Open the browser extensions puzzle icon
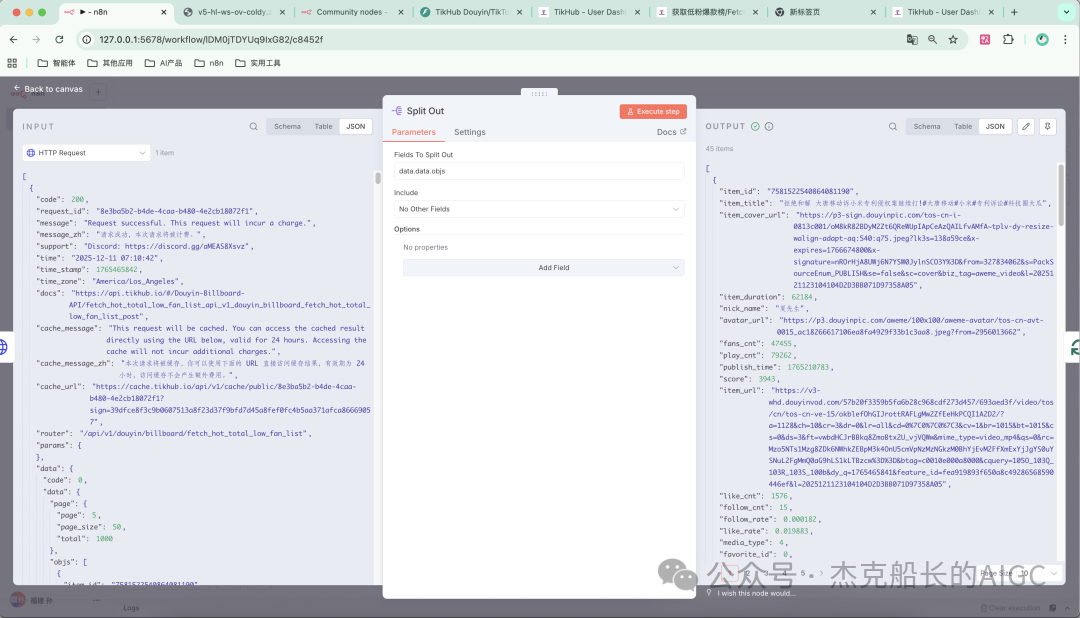Viewport: 1080px width, 618px height. 1008,40
